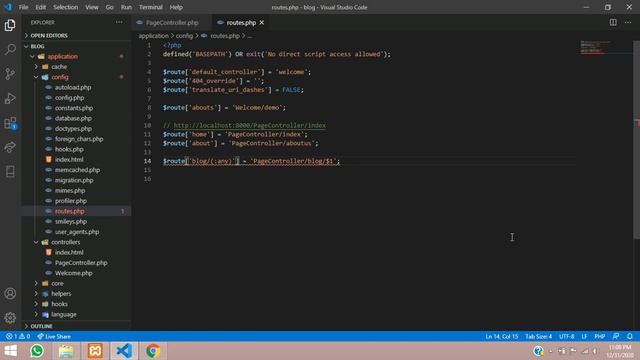Open the notifications bell in status bar
The width and height of the screenshot is (640, 360).
coord(630,336)
